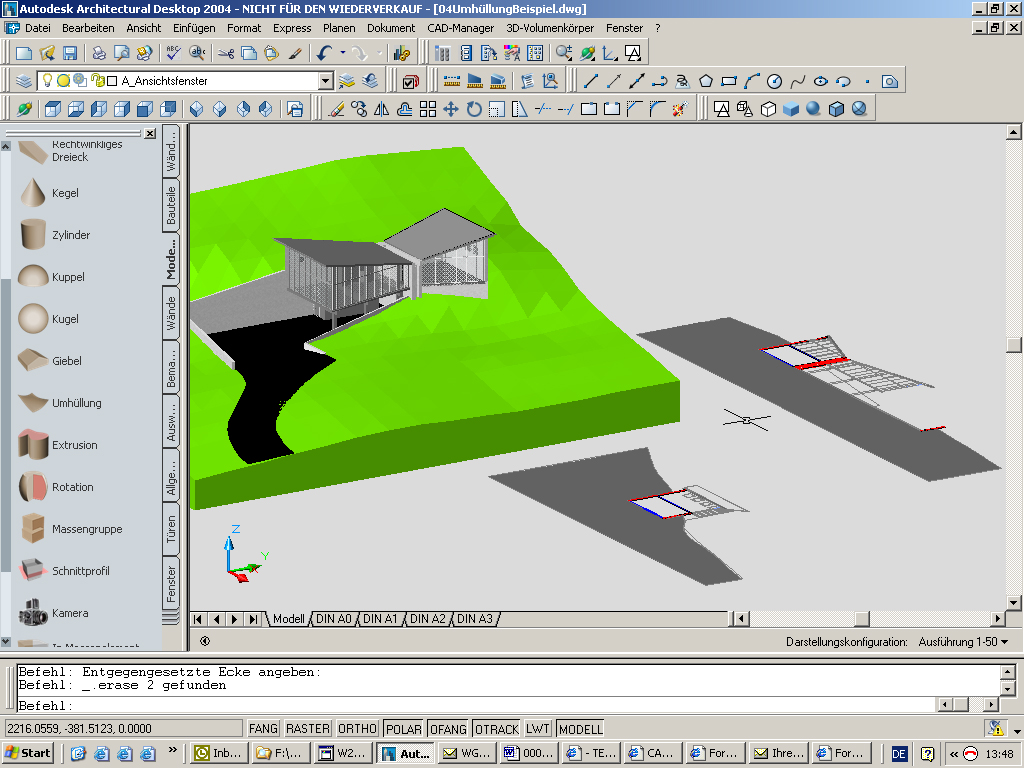Open the 3D-Volumenkörper menu
1024x768 pixels.
pyautogui.click(x=550, y=28)
